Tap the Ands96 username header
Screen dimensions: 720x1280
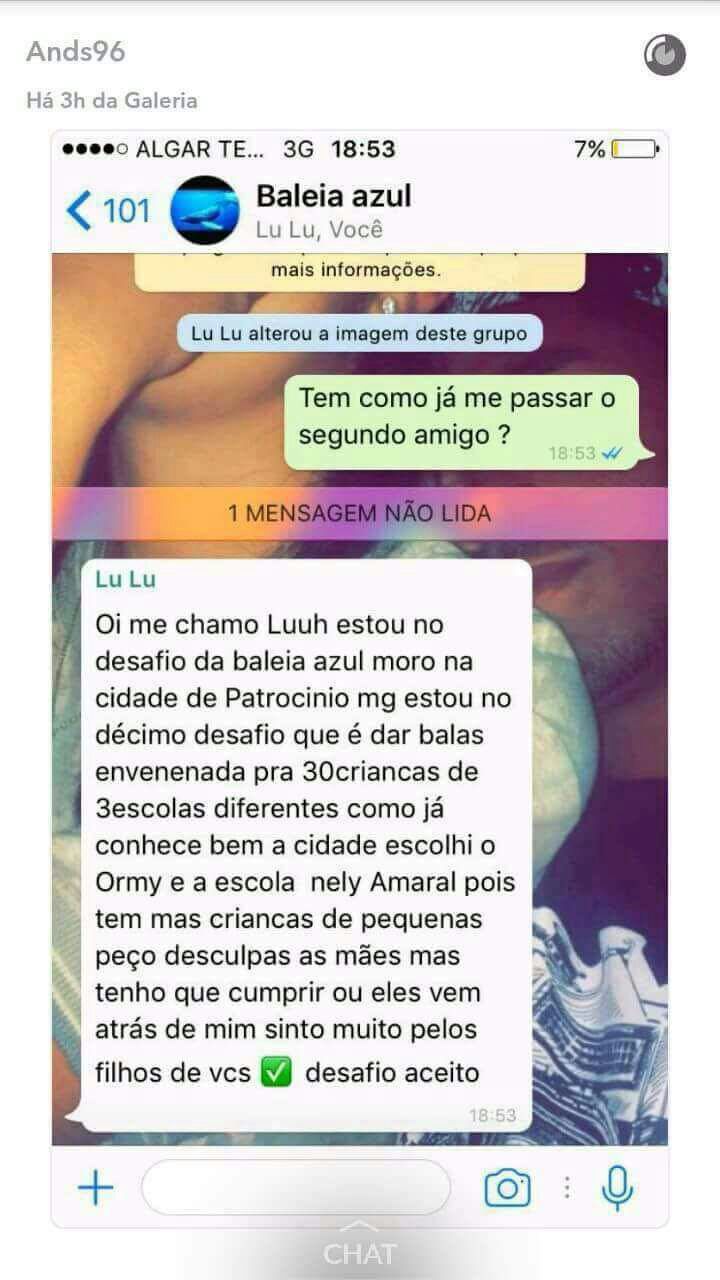76,52
